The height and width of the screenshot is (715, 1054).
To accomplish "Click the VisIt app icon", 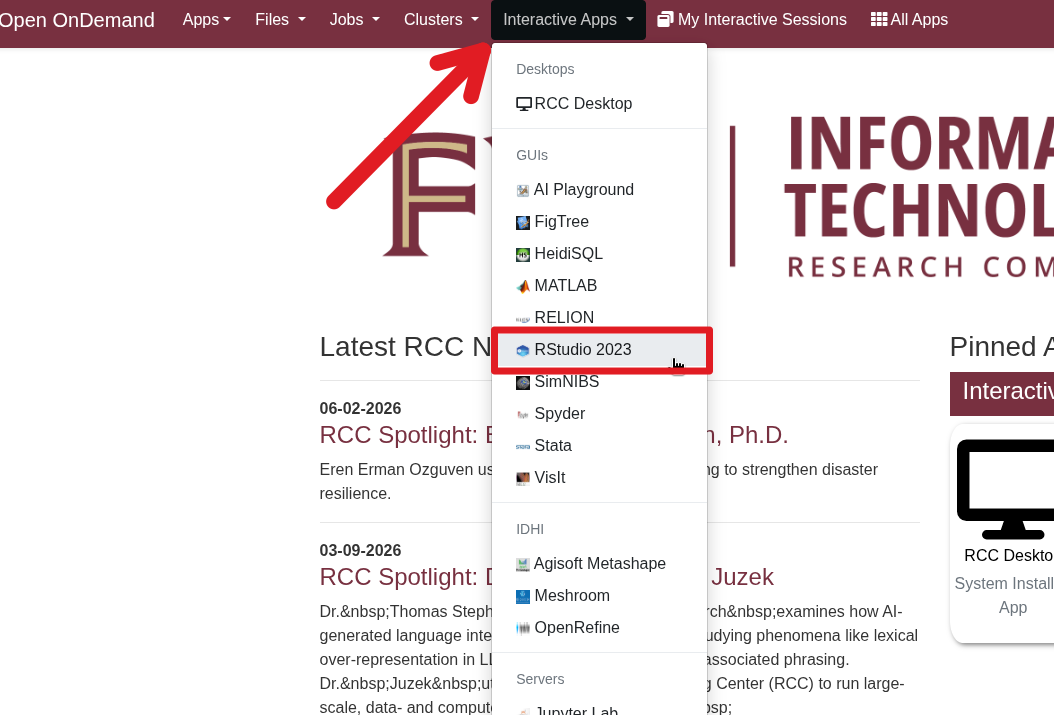I will 523,479.
